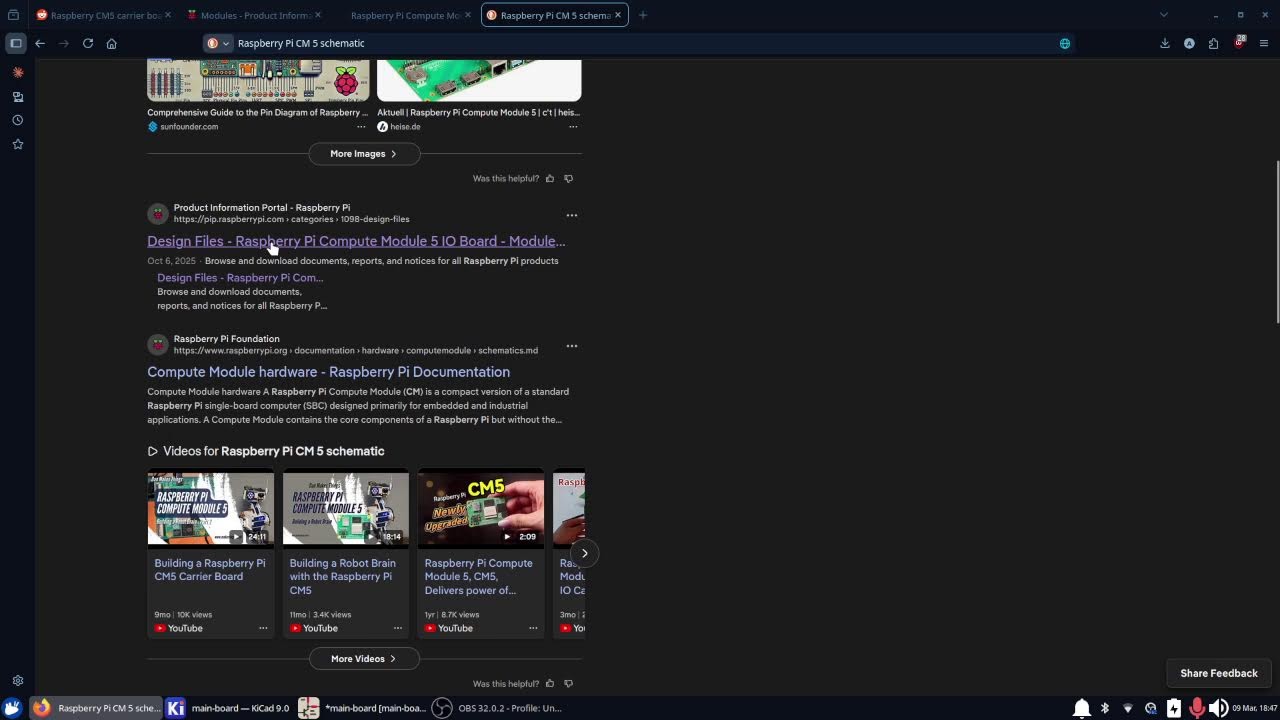Mark the images result as helpful, thumbs up
The height and width of the screenshot is (720, 1280).
click(550, 178)
